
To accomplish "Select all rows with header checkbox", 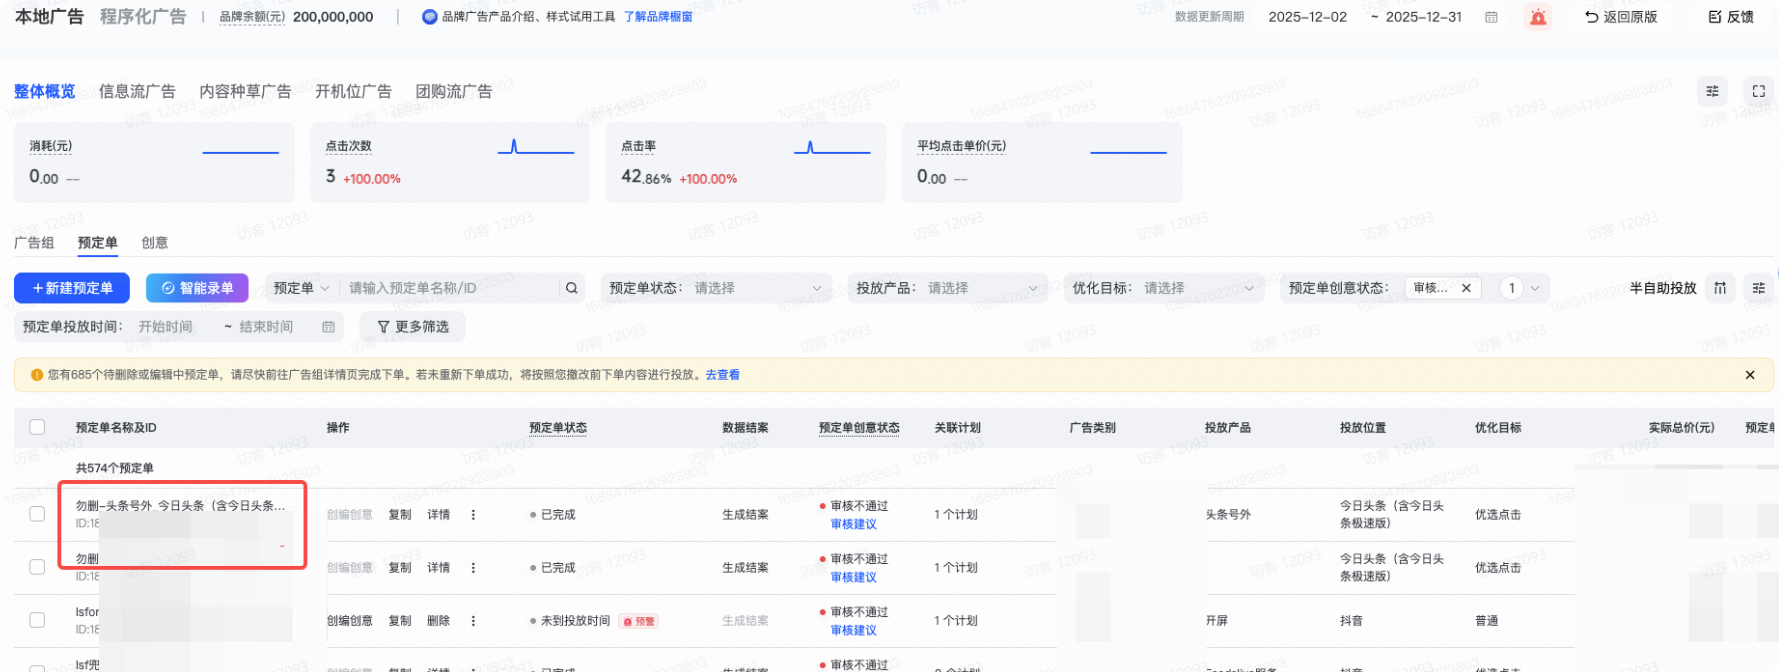I will click(37, 427).
